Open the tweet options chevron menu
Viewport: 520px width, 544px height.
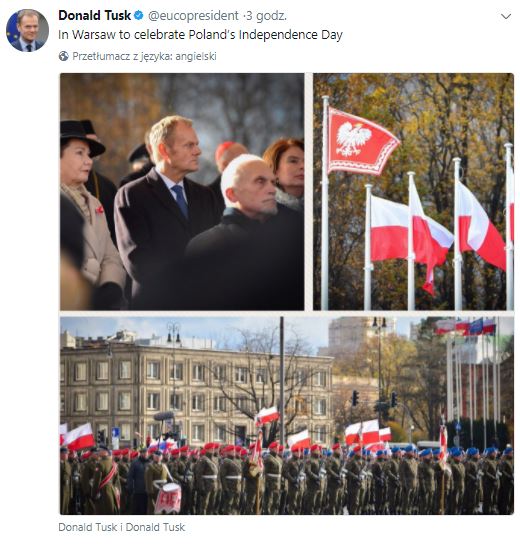point(506,16)
